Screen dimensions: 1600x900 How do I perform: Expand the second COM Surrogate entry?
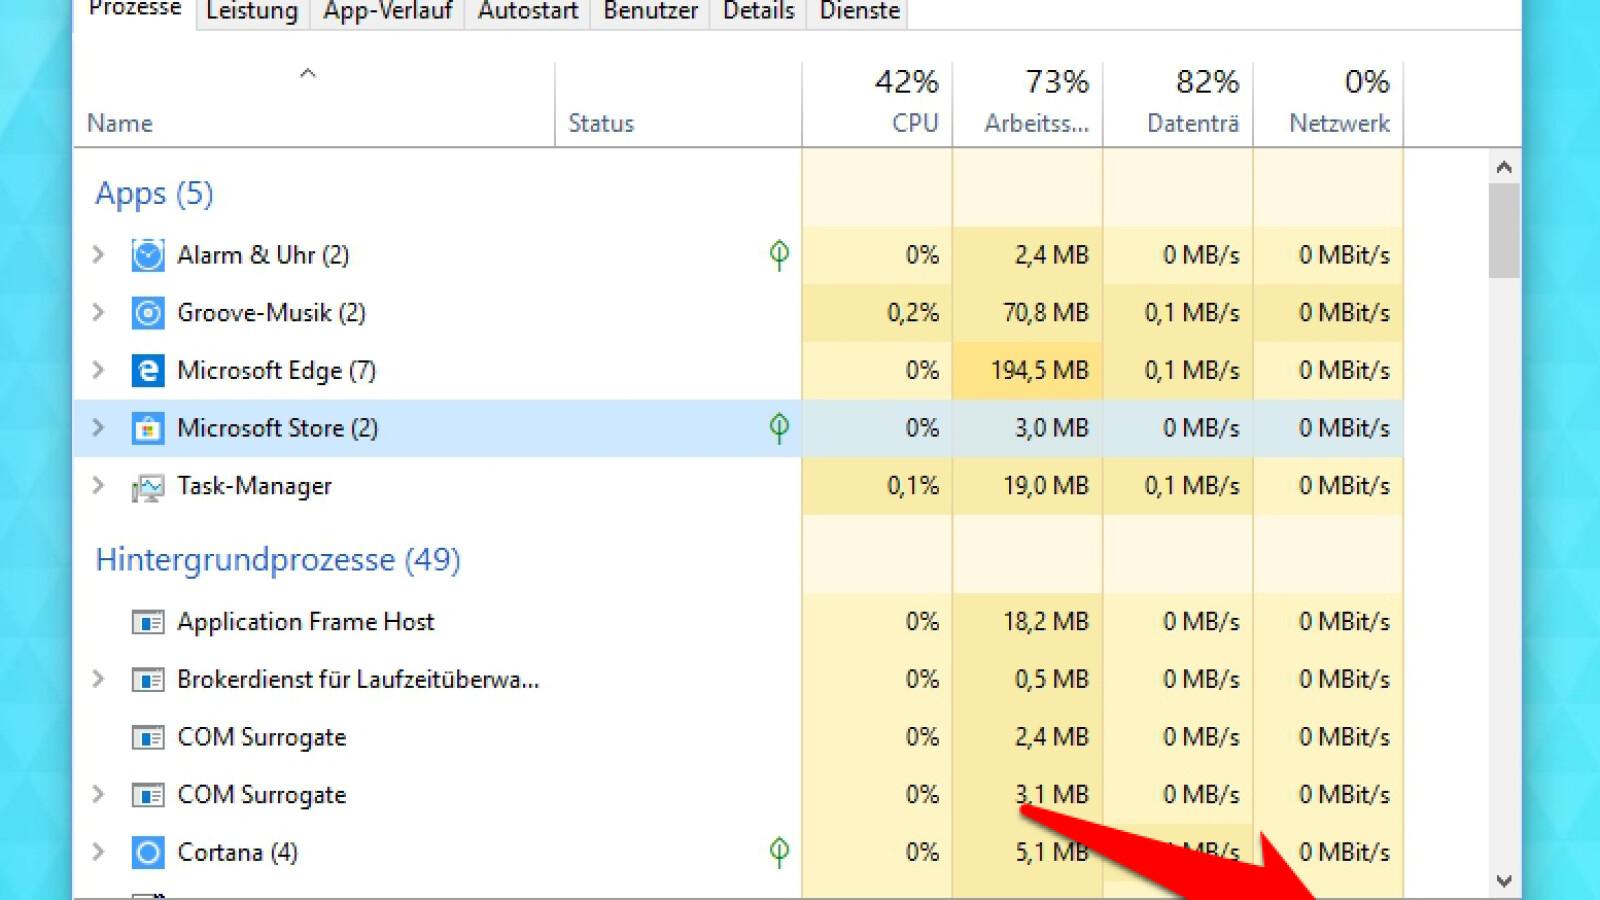tap(98, 794)
